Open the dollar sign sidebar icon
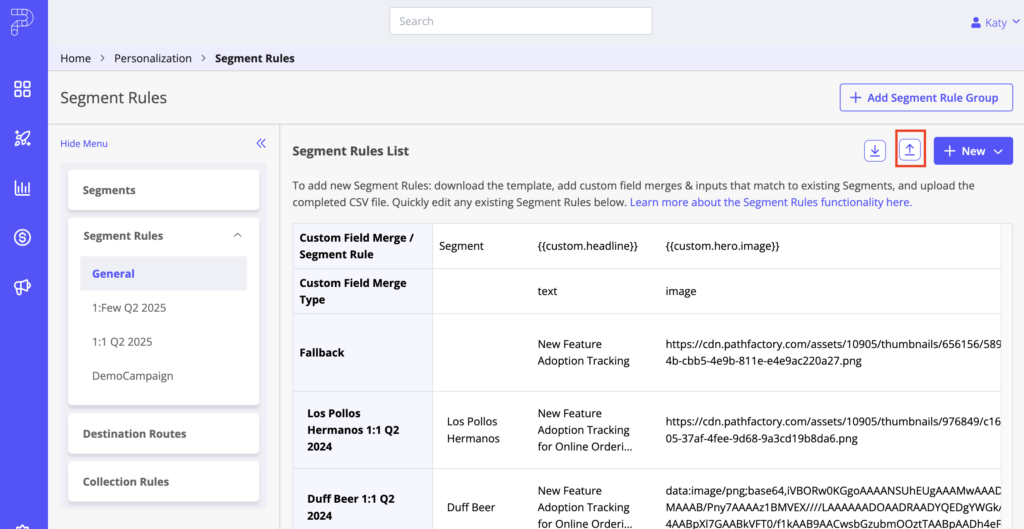The width and height of the screenshot is (1024, 529). [23, 238]
